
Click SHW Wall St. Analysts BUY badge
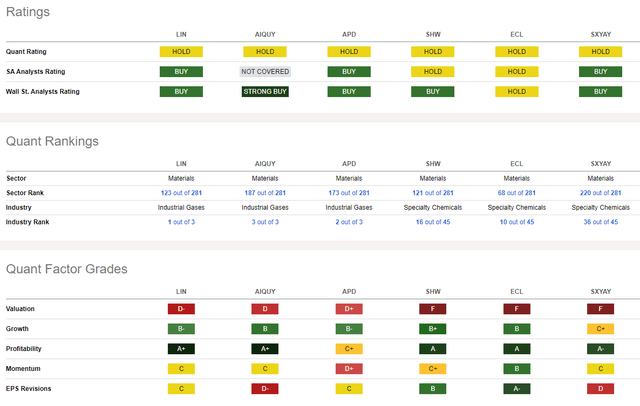433,92
